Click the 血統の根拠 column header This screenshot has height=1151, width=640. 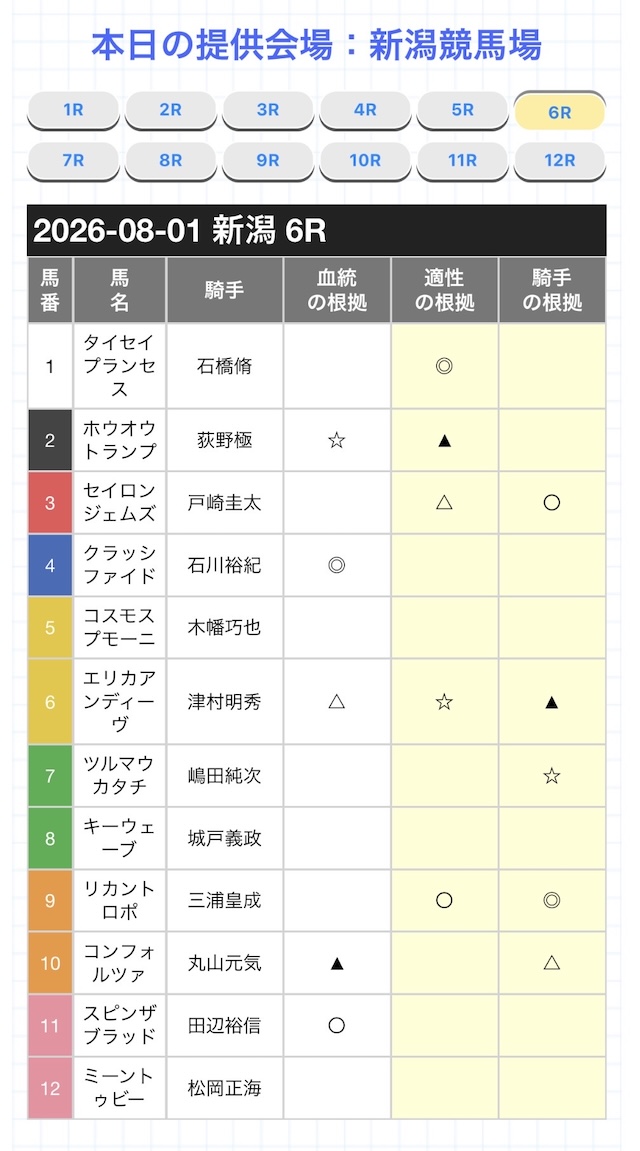pyautogui.click(x=337, y=290)
